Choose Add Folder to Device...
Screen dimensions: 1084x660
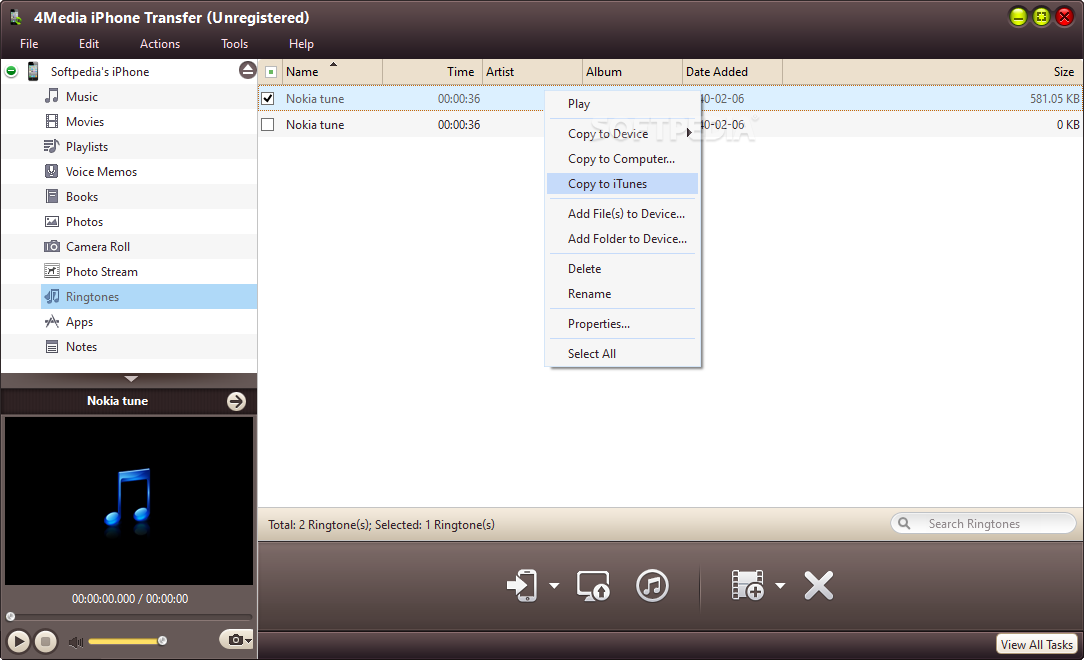click(622, 238)
